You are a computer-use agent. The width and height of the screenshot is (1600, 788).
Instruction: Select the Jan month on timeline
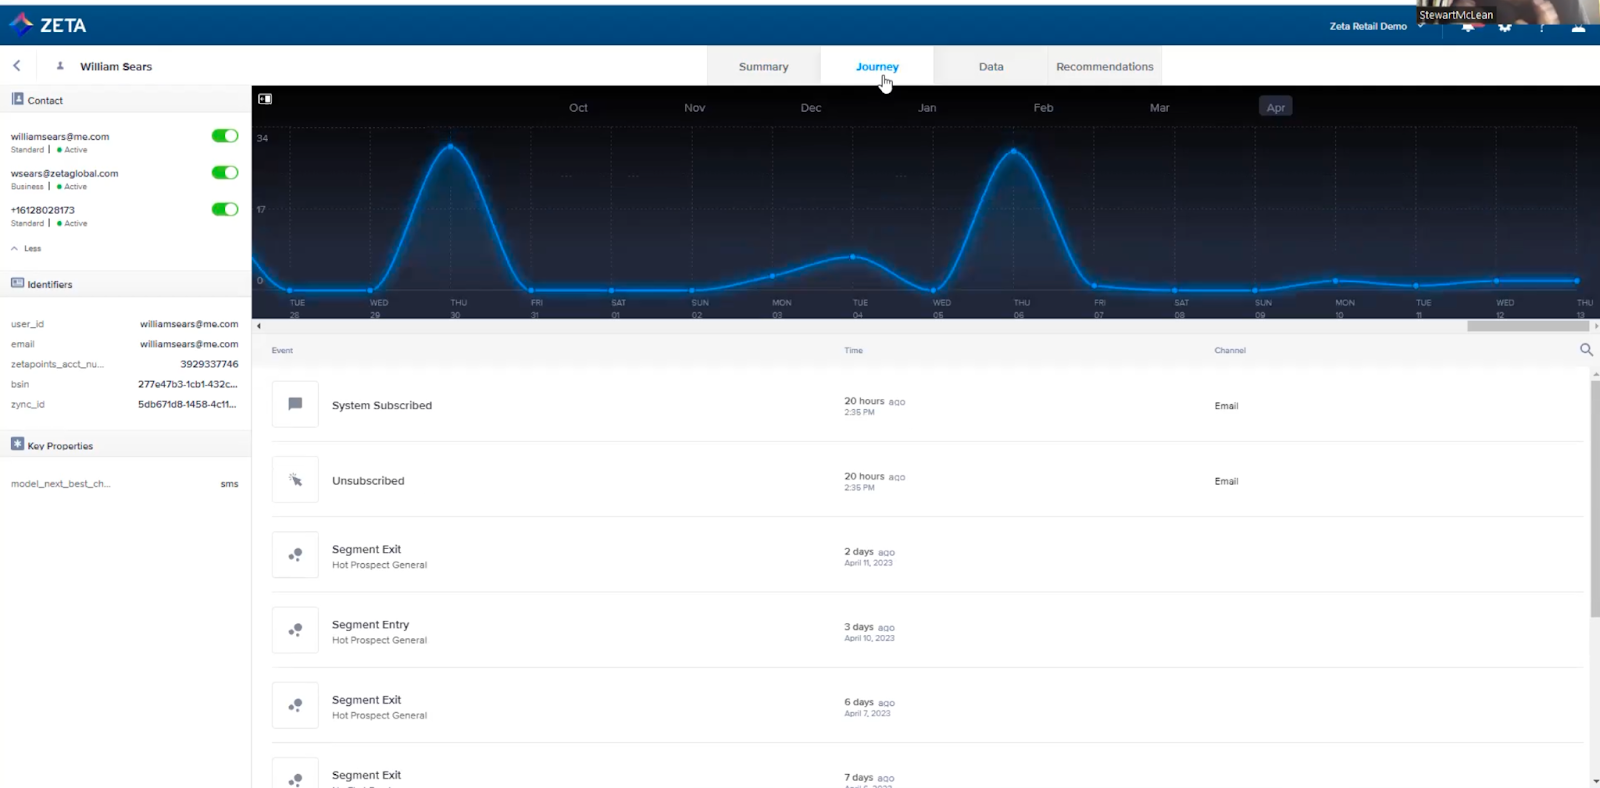(927, 108)
